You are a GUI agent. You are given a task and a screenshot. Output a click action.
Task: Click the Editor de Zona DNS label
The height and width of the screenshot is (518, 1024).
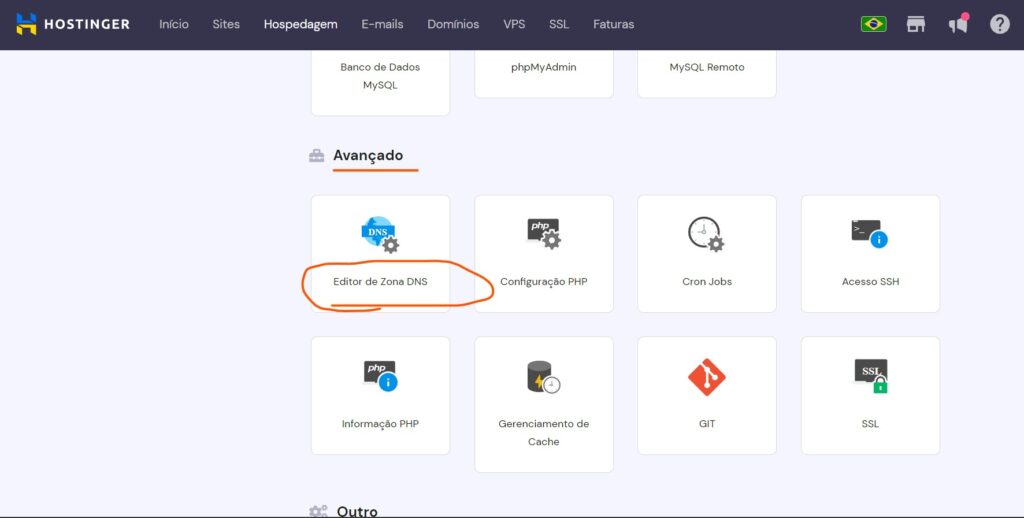[x=380, y=282]
